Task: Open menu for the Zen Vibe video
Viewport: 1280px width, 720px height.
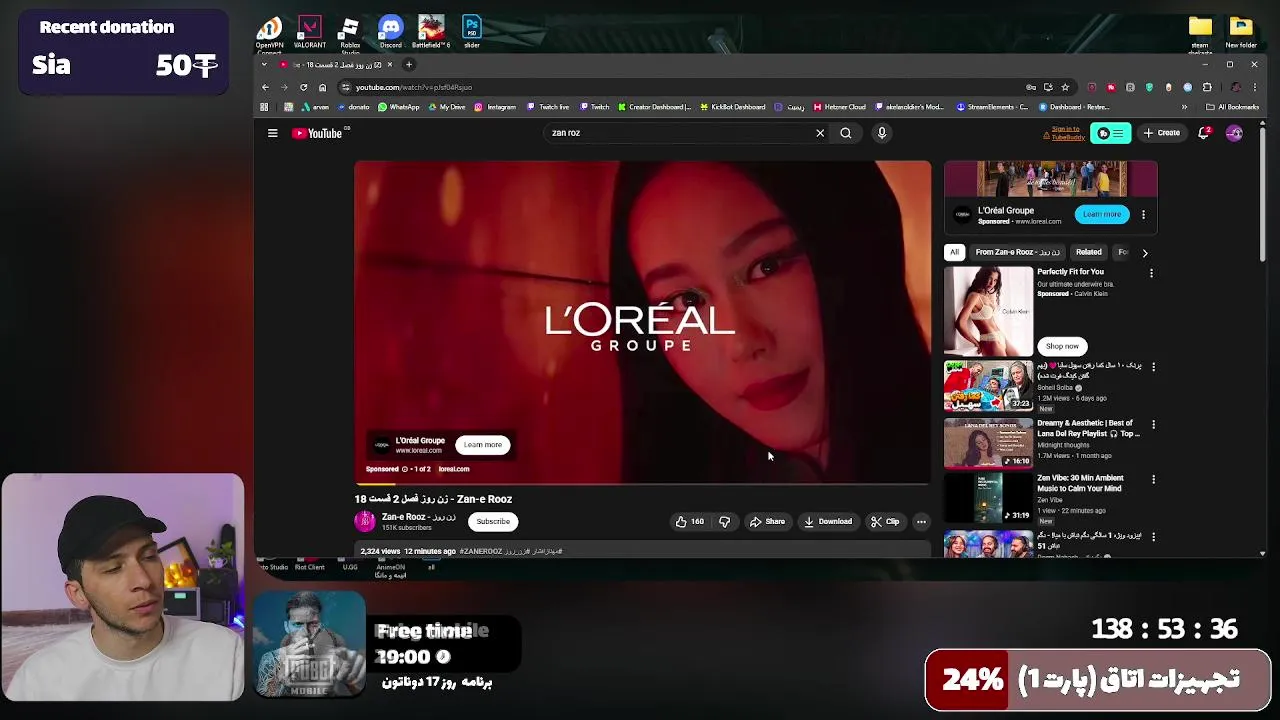Action: [1153, 479]
